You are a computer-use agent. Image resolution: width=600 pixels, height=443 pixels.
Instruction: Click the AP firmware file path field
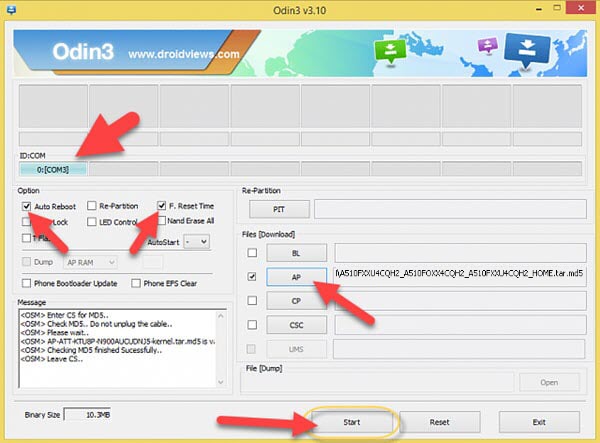coord(460,277)
